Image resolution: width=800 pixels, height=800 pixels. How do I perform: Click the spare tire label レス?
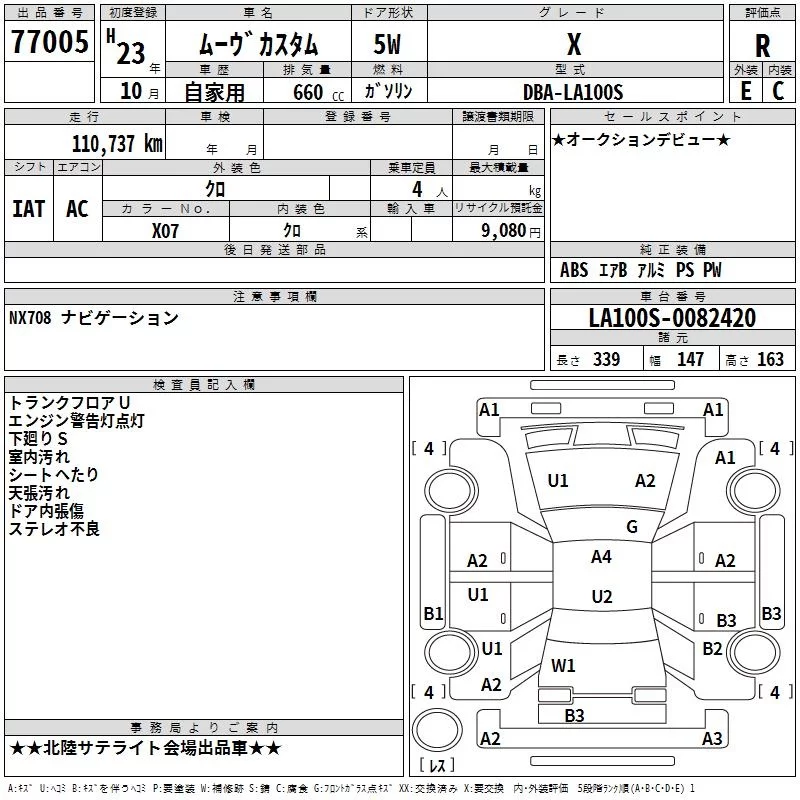click(x=437, y=765)
